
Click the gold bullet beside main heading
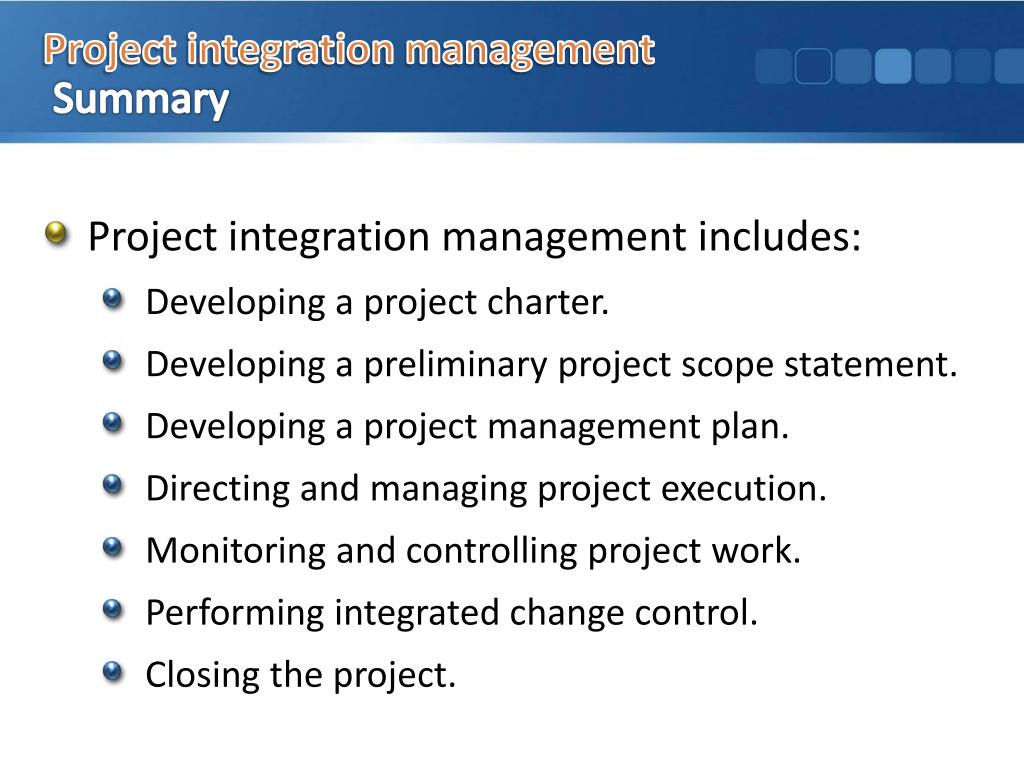[57, 232]
